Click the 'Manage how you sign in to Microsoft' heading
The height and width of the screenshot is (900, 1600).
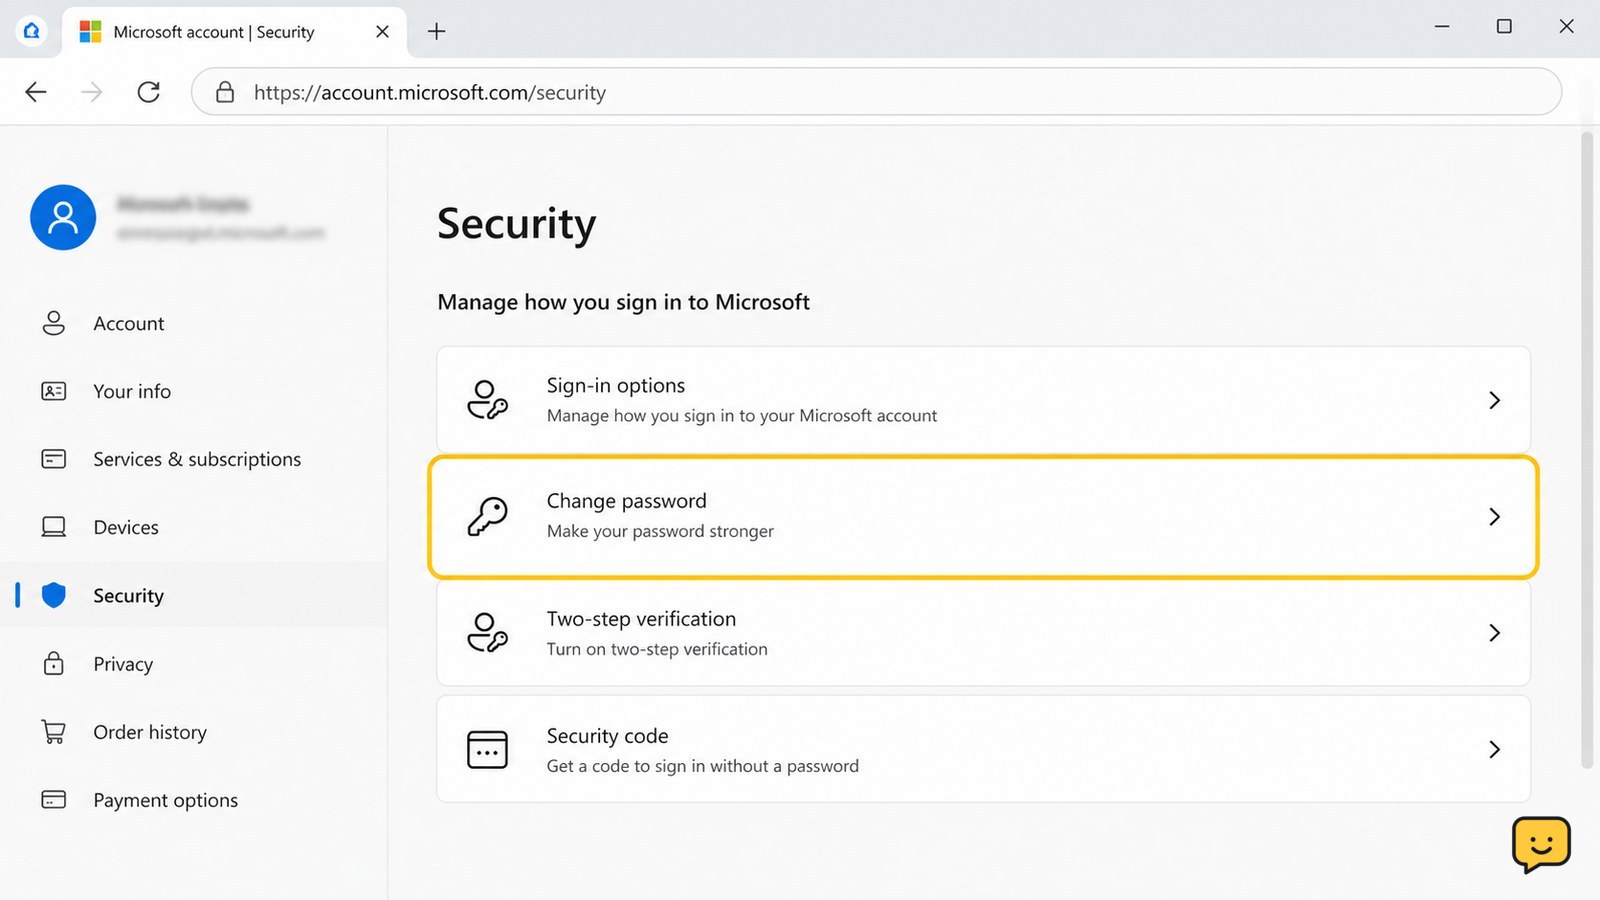(623, 302)
